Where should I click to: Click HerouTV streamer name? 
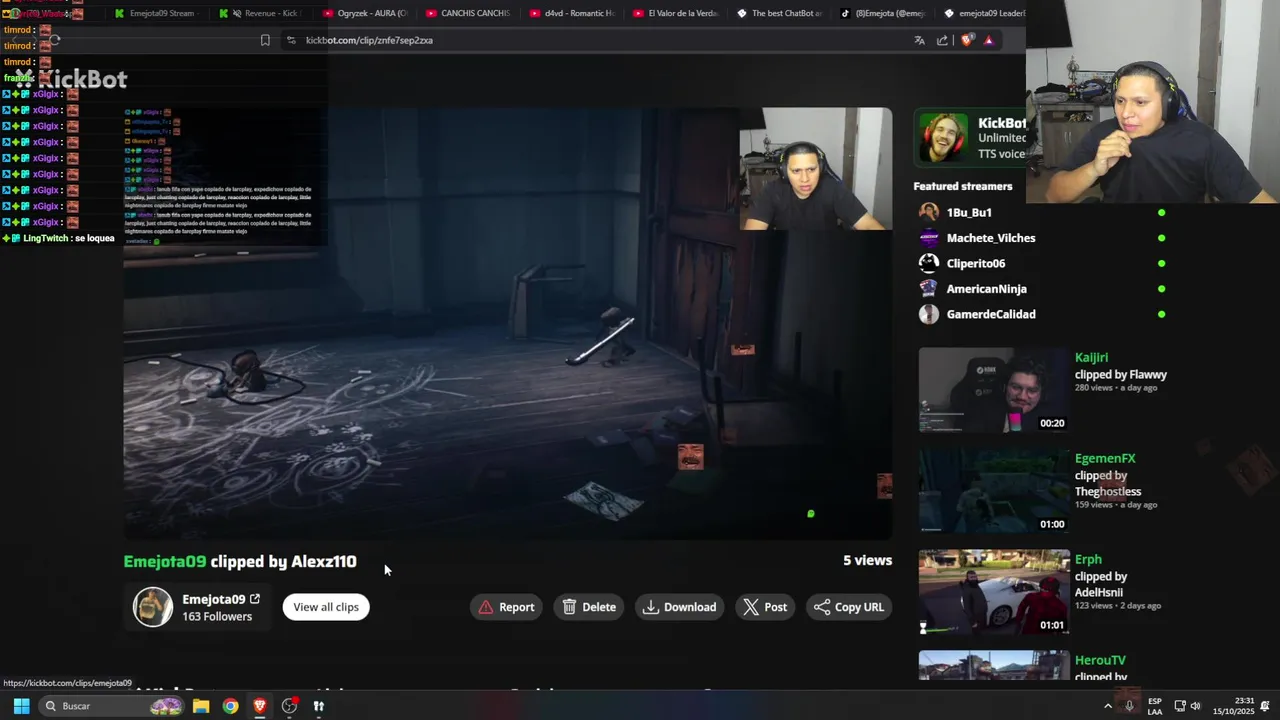coord(1100,660)
